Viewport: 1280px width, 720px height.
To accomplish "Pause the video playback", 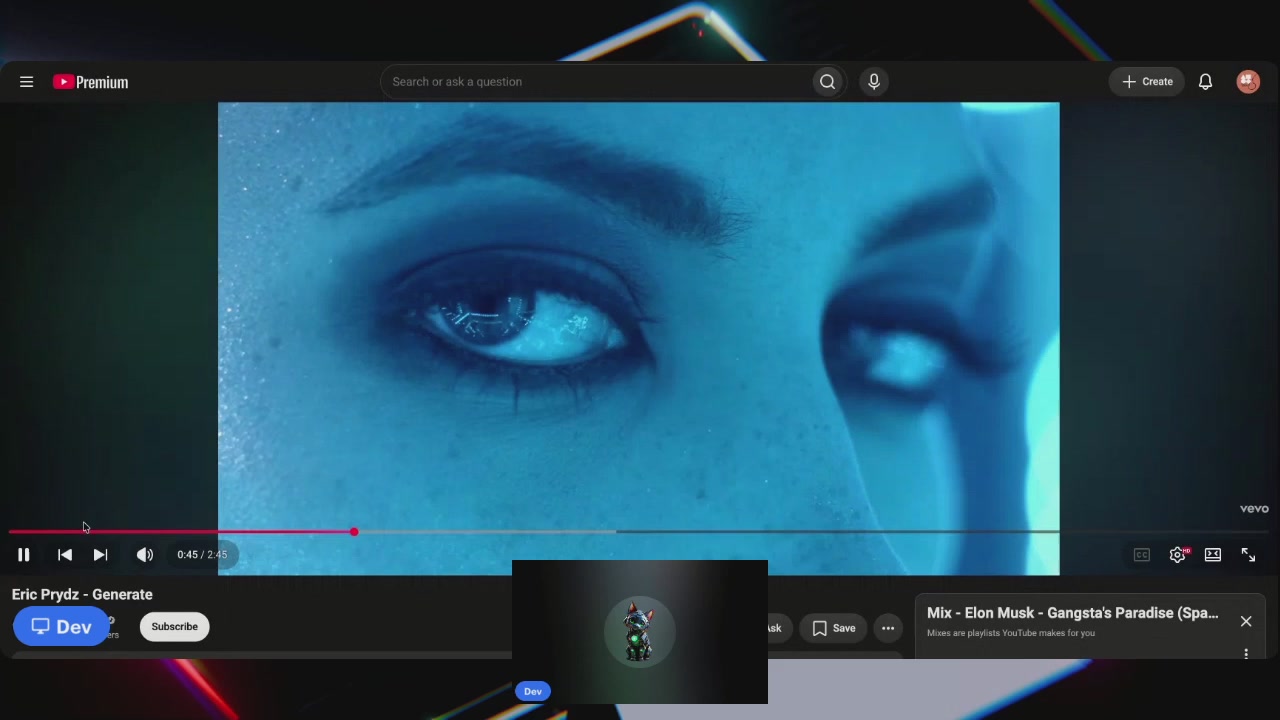I will click(x=24, y=554).
